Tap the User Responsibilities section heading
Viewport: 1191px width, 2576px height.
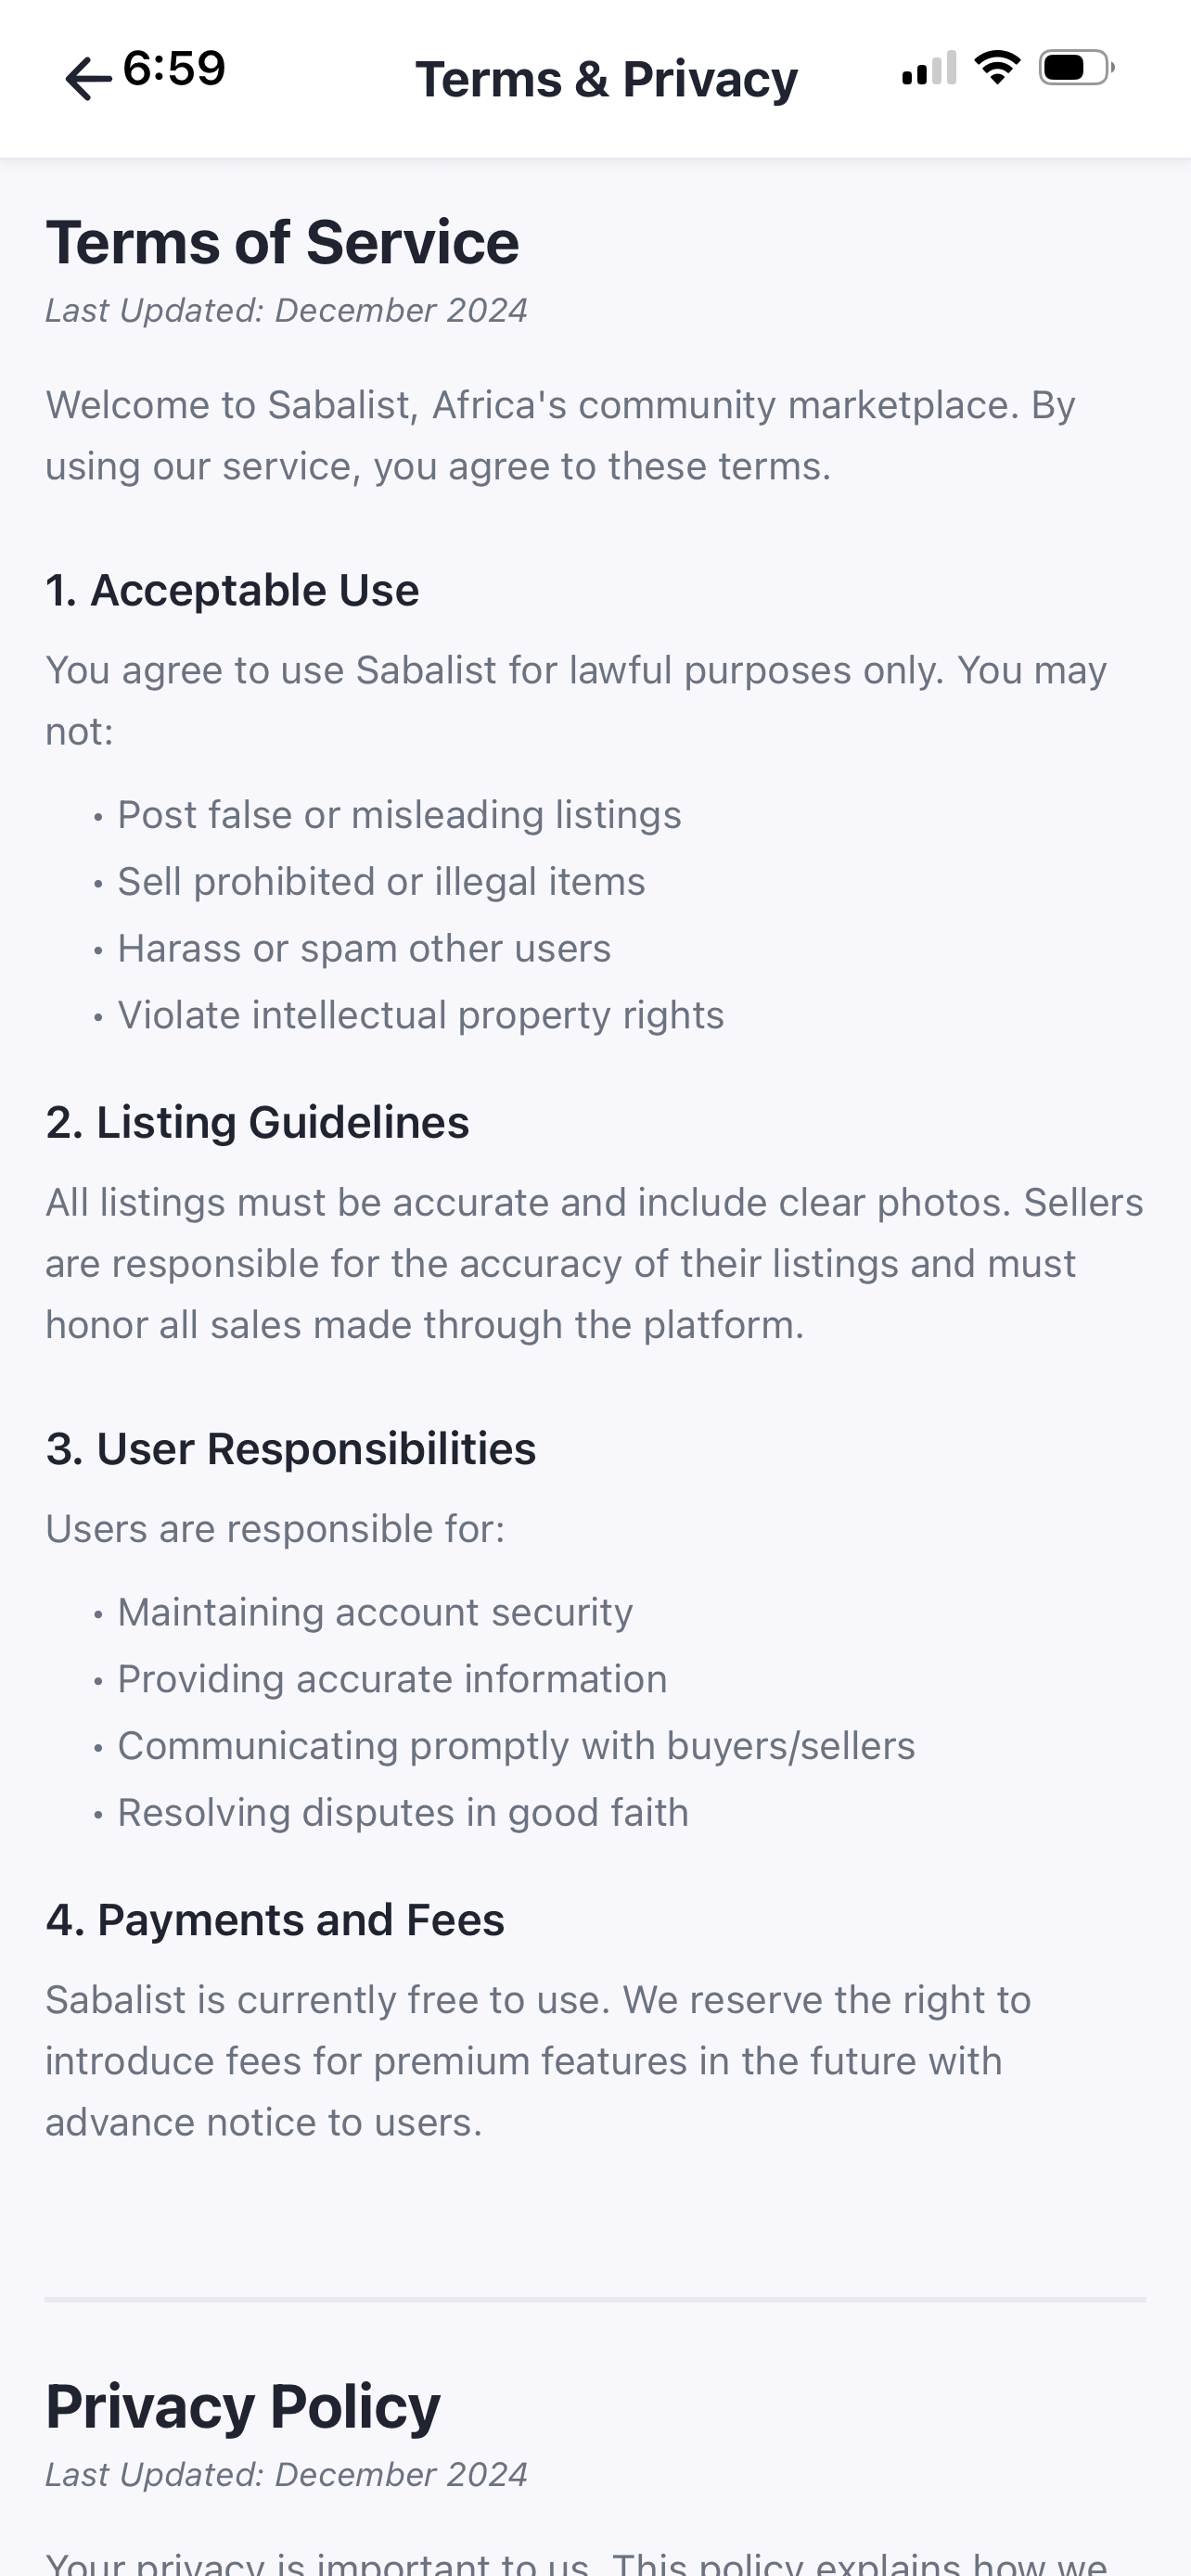coord(291,1449)
